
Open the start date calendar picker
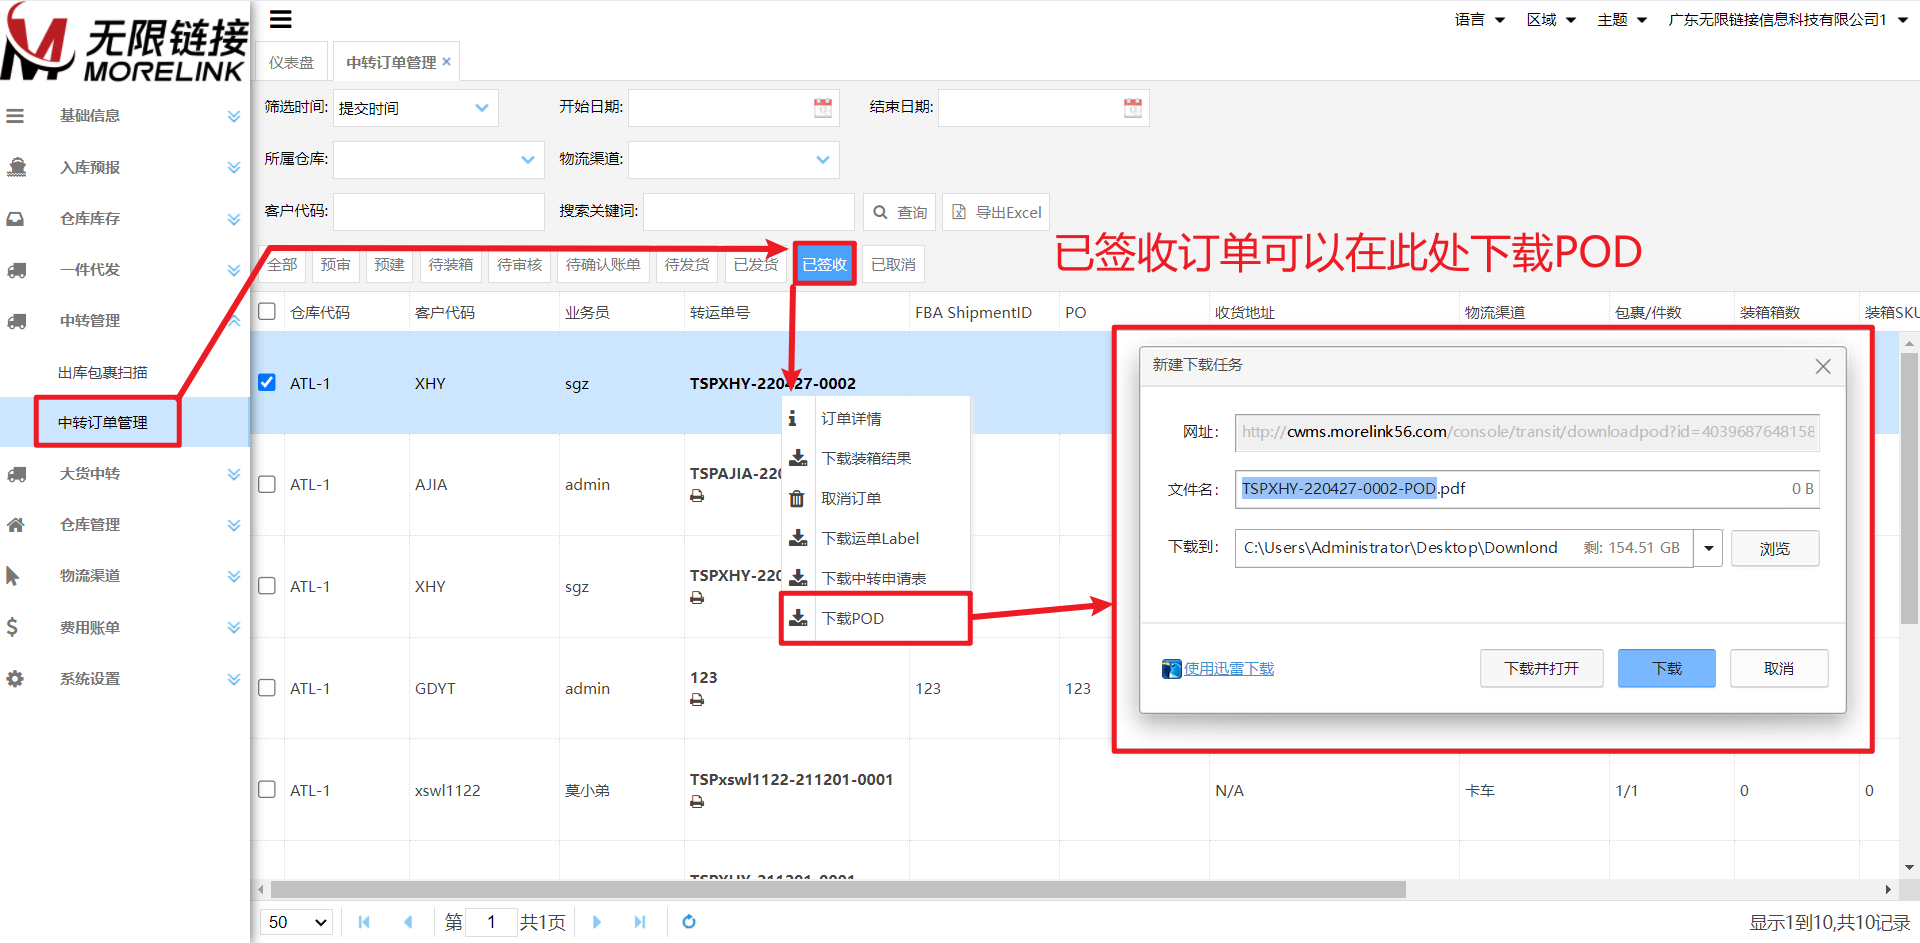click(822, 108)
